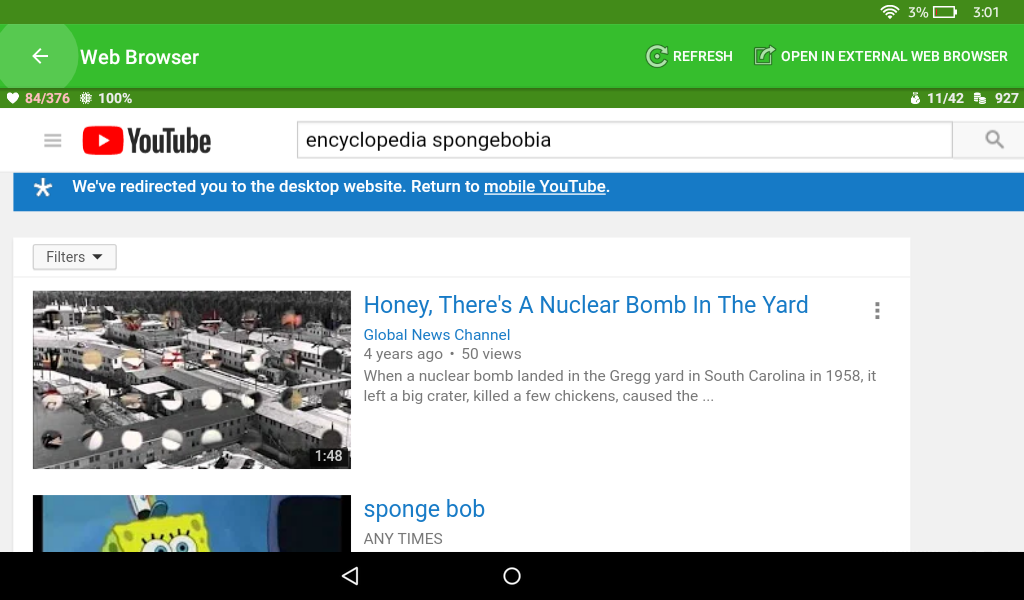Click the YouTube logo
This screenshot has height=600, width=1024.
tap(147, 141)
